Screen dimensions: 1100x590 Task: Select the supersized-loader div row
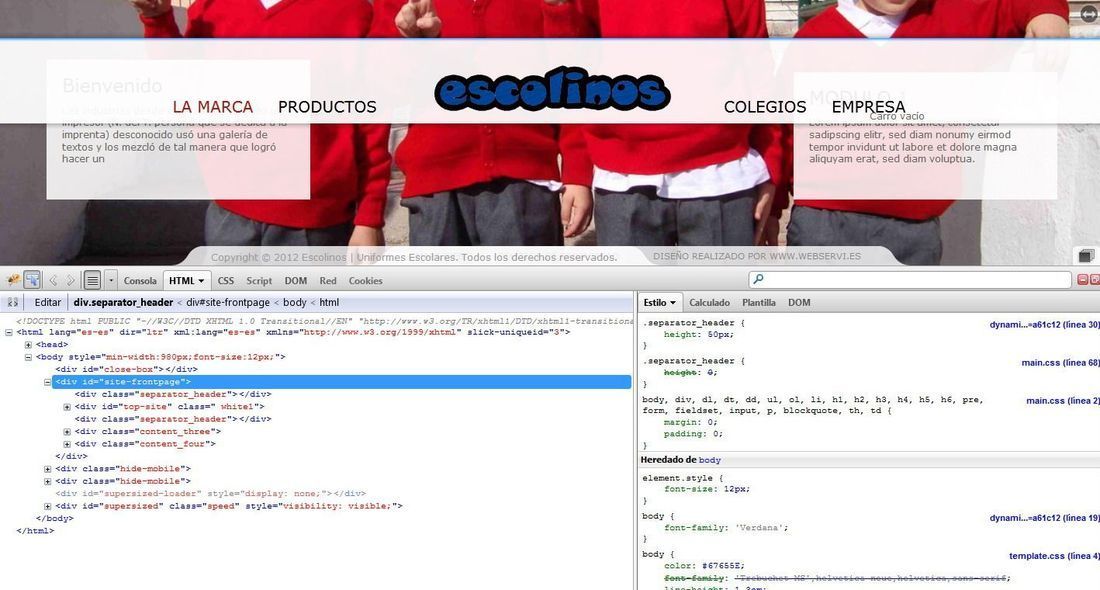[210, 493]
